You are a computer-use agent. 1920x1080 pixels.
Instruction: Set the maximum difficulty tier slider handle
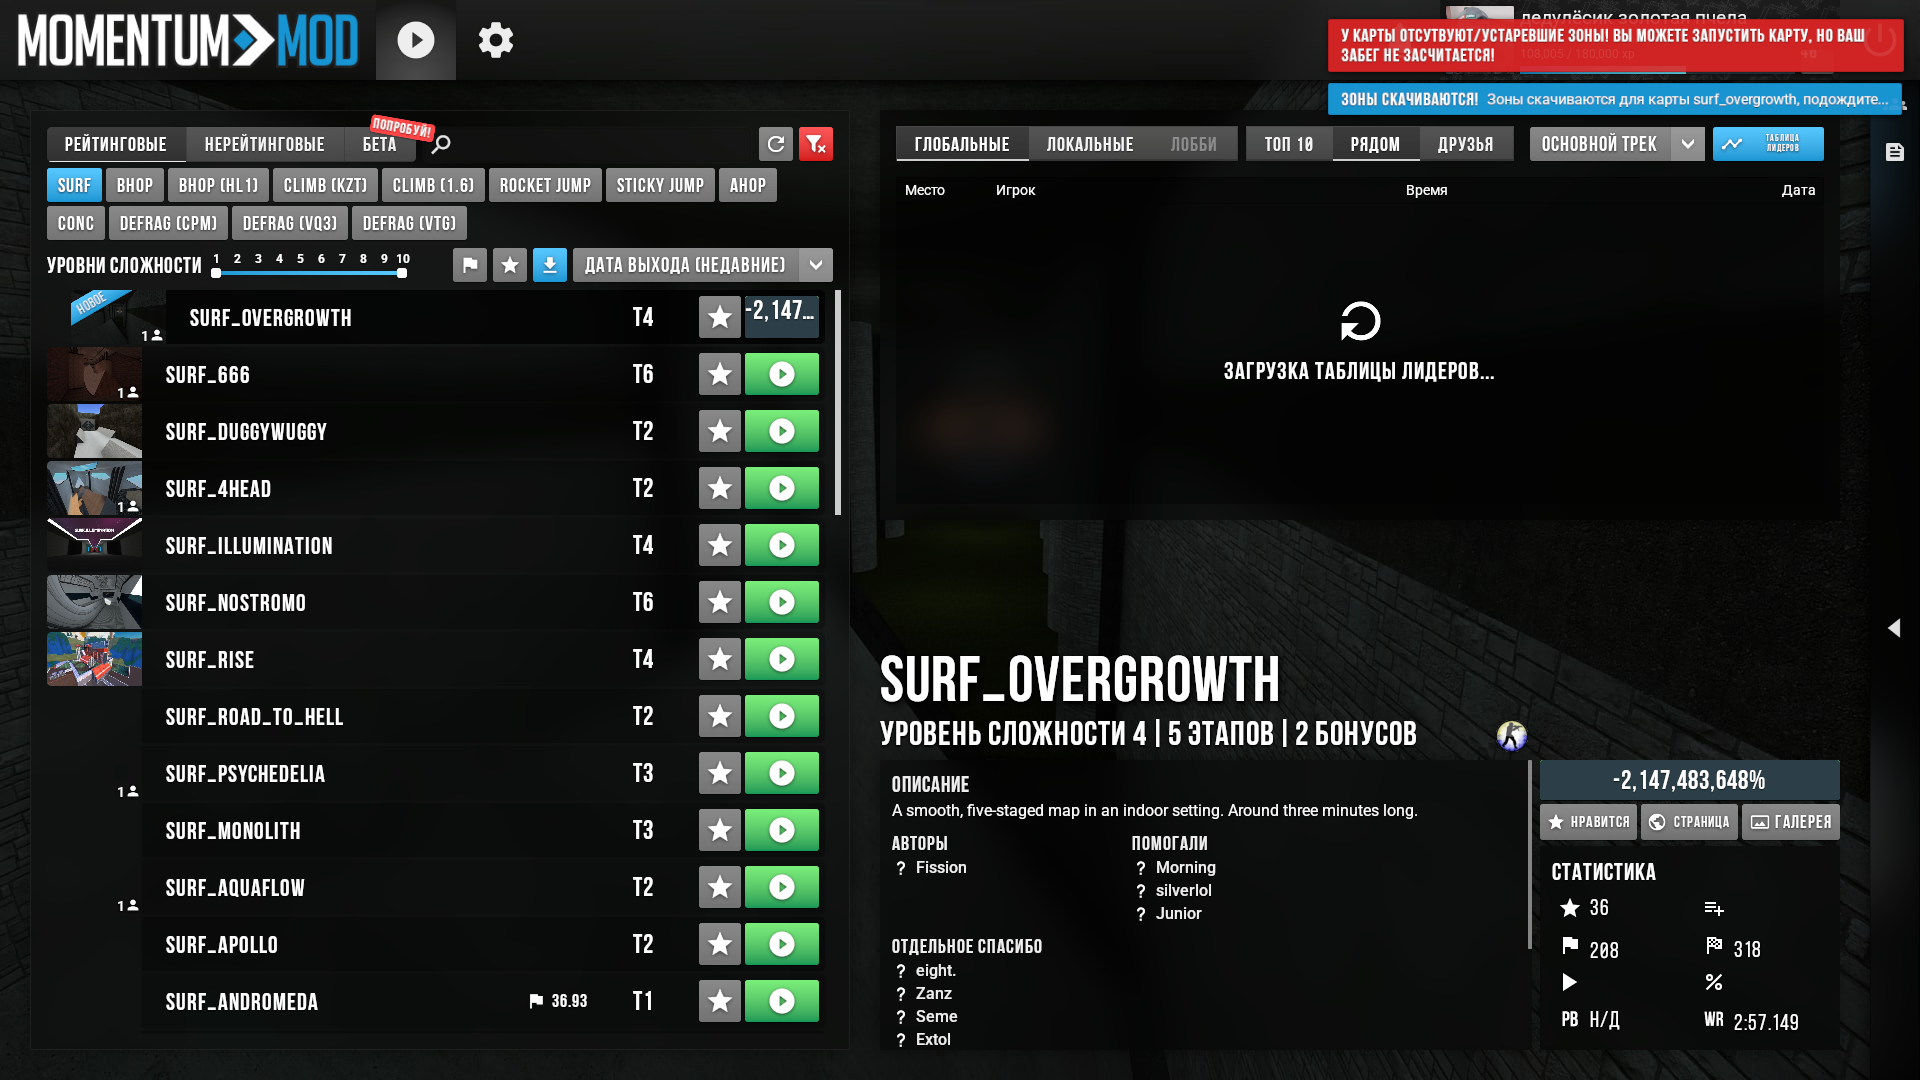402,273
